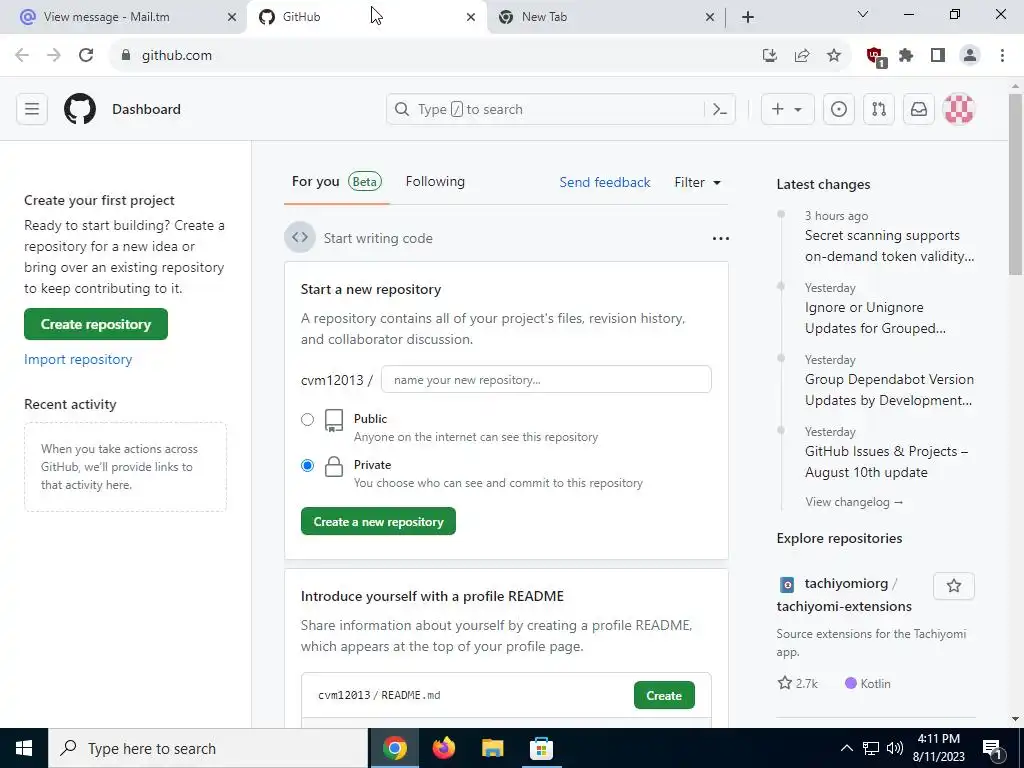Open Firefox from the taskbar
The width and height of the screenshot is (1024, 768).
click(443, 748)
